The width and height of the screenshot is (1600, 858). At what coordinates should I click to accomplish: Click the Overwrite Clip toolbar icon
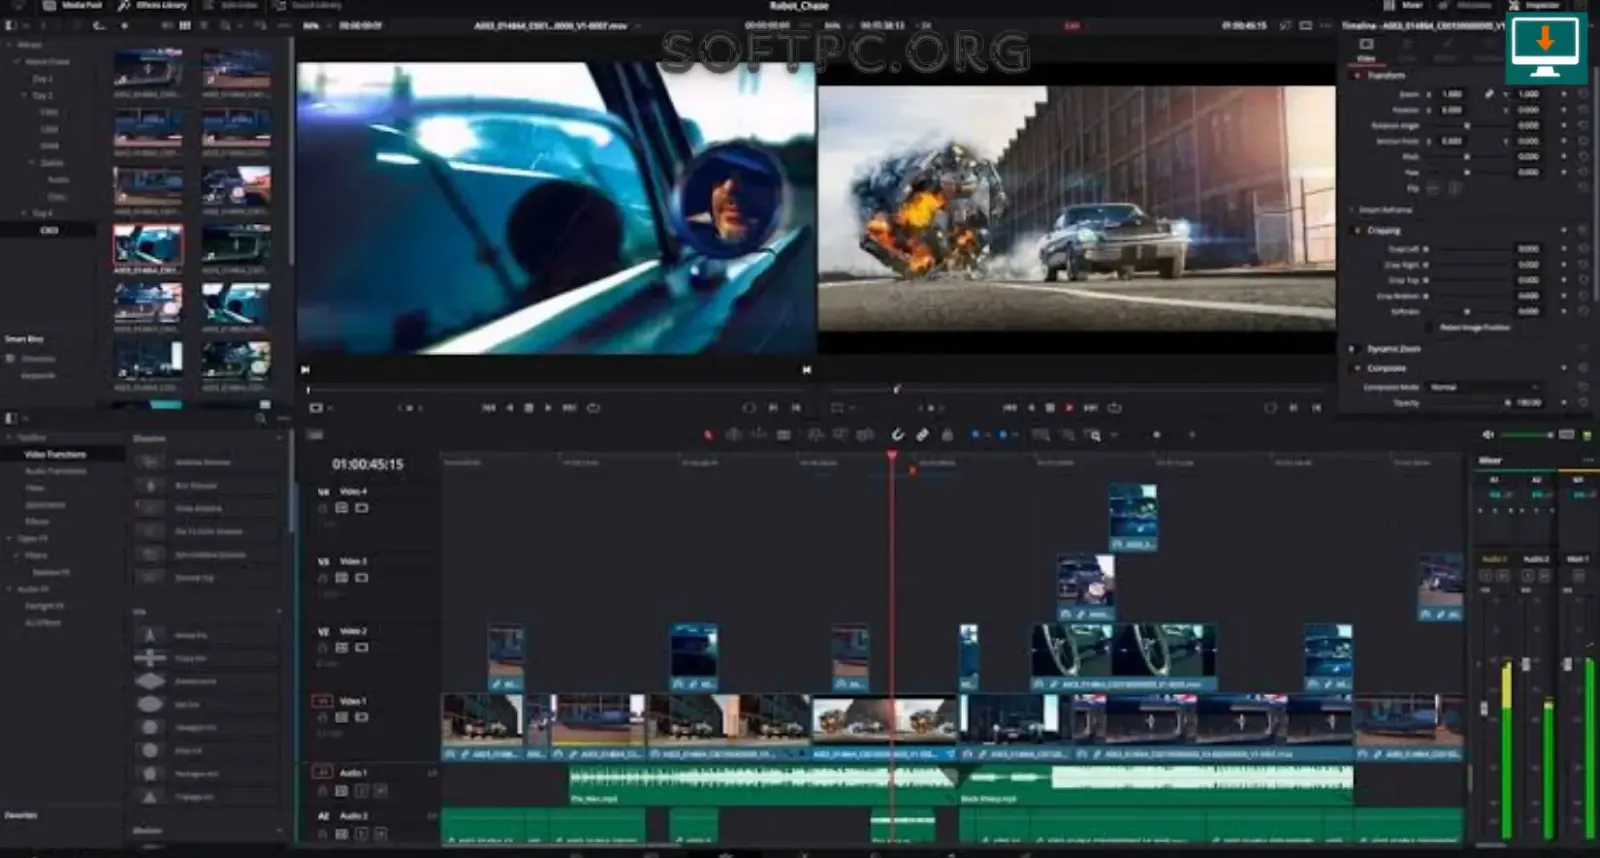[841, 435]
